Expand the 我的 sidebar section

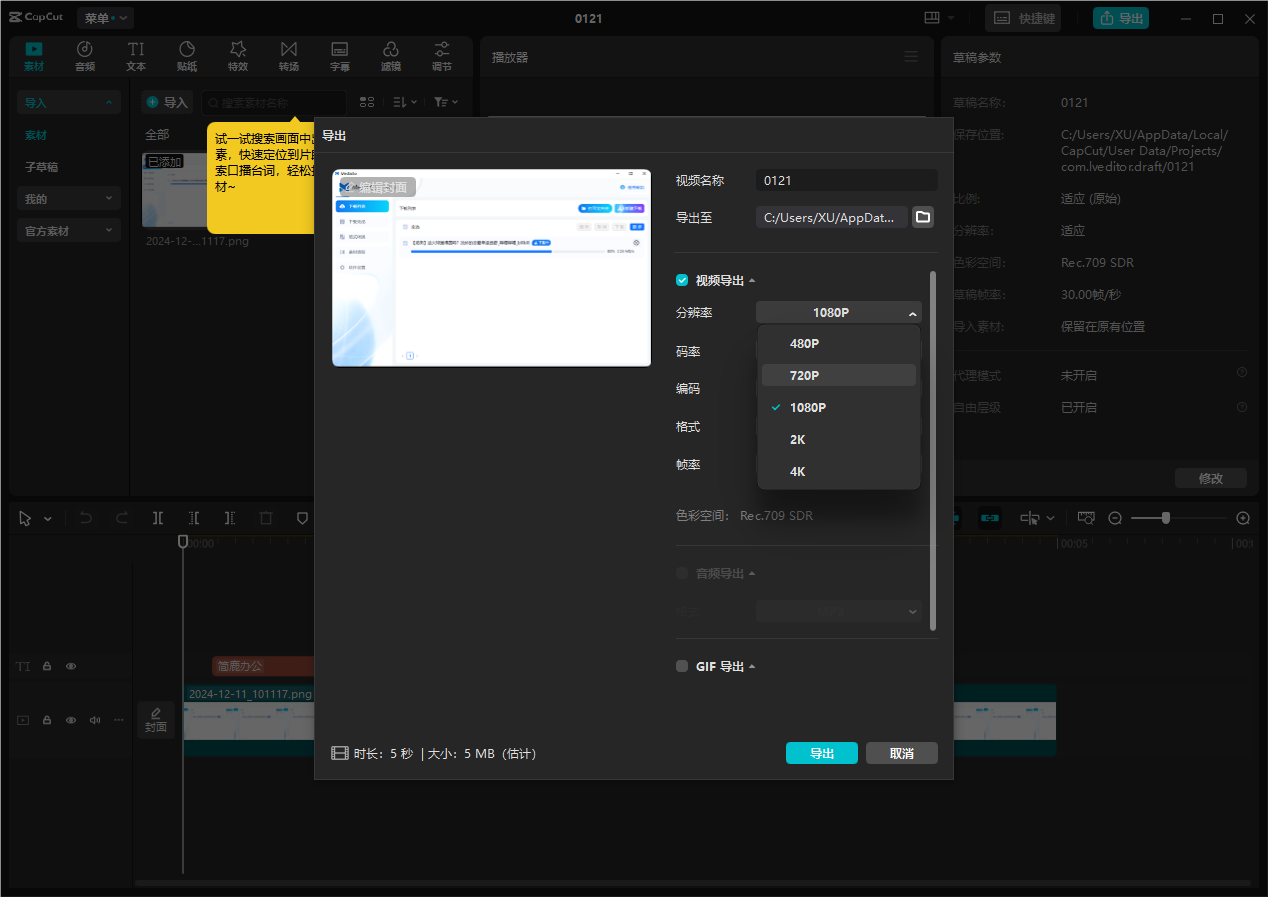click(x=69, y=199)
